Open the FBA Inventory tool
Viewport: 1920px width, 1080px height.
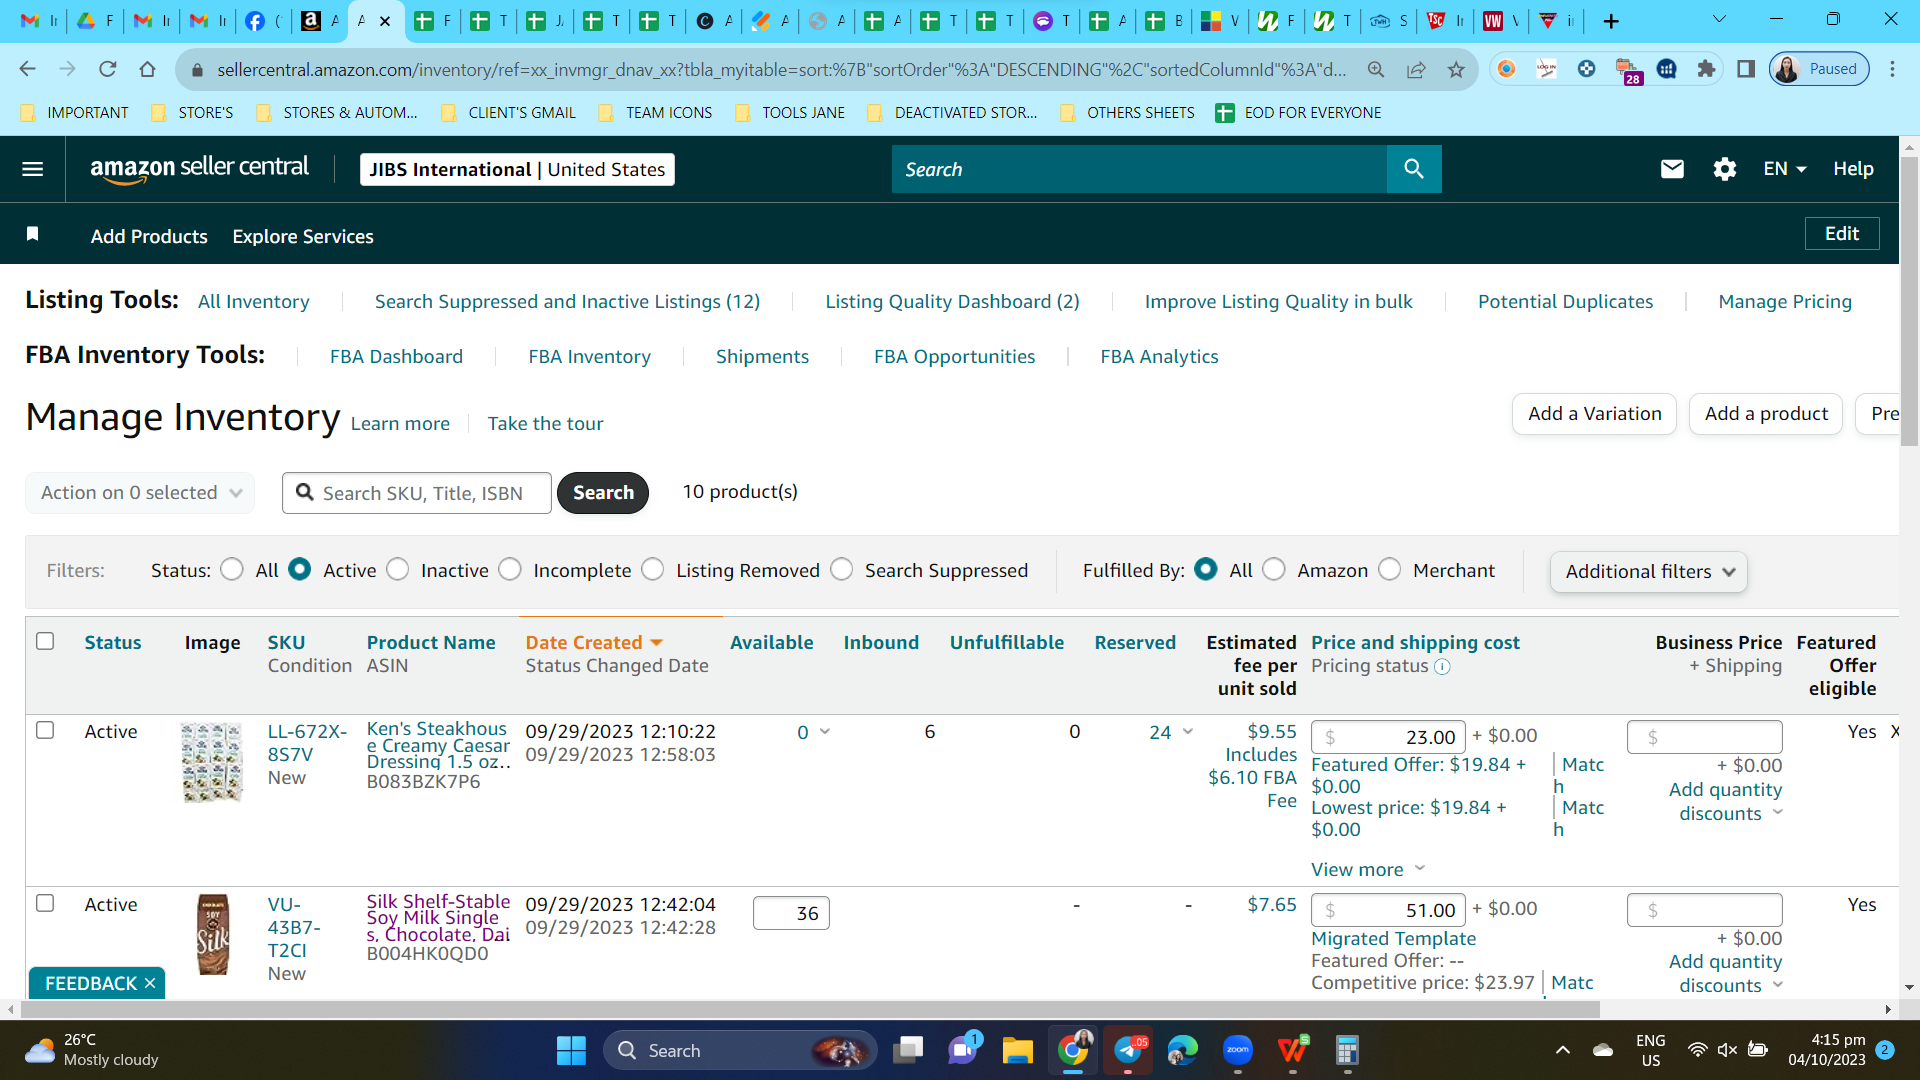[x=589, y=357]
